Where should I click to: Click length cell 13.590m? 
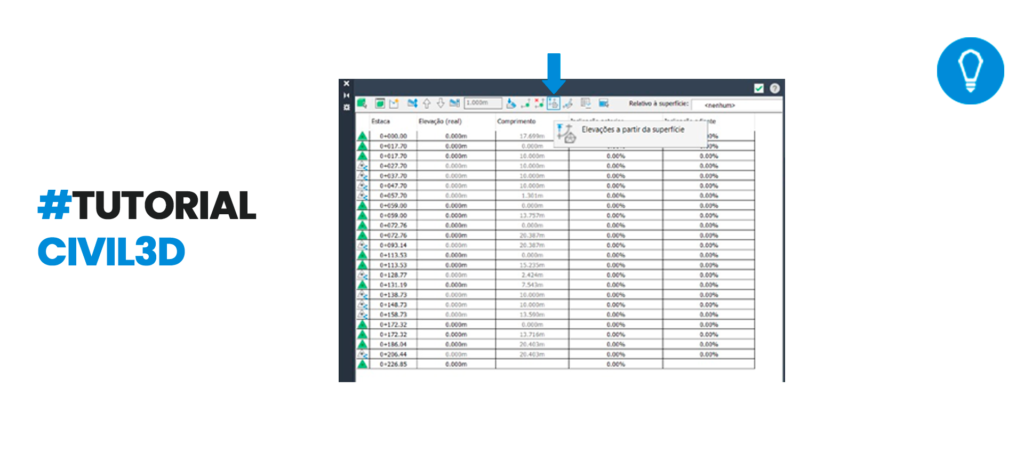(532, 314)
